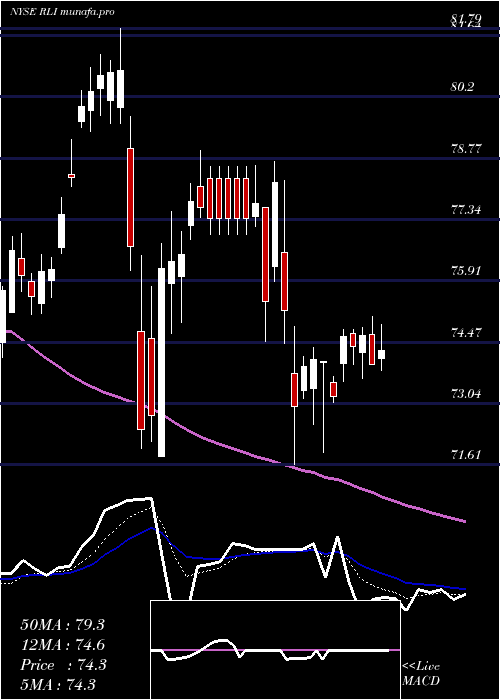Click the 74.47 price axis label

pyautogui.click(x=466, y=332)
